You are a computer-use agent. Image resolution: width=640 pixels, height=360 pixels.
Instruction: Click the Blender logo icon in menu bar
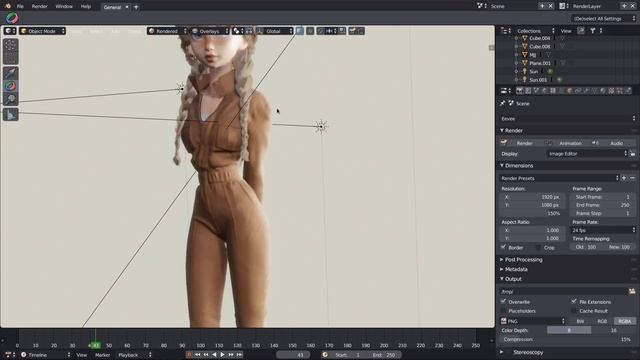click(7, 6)
